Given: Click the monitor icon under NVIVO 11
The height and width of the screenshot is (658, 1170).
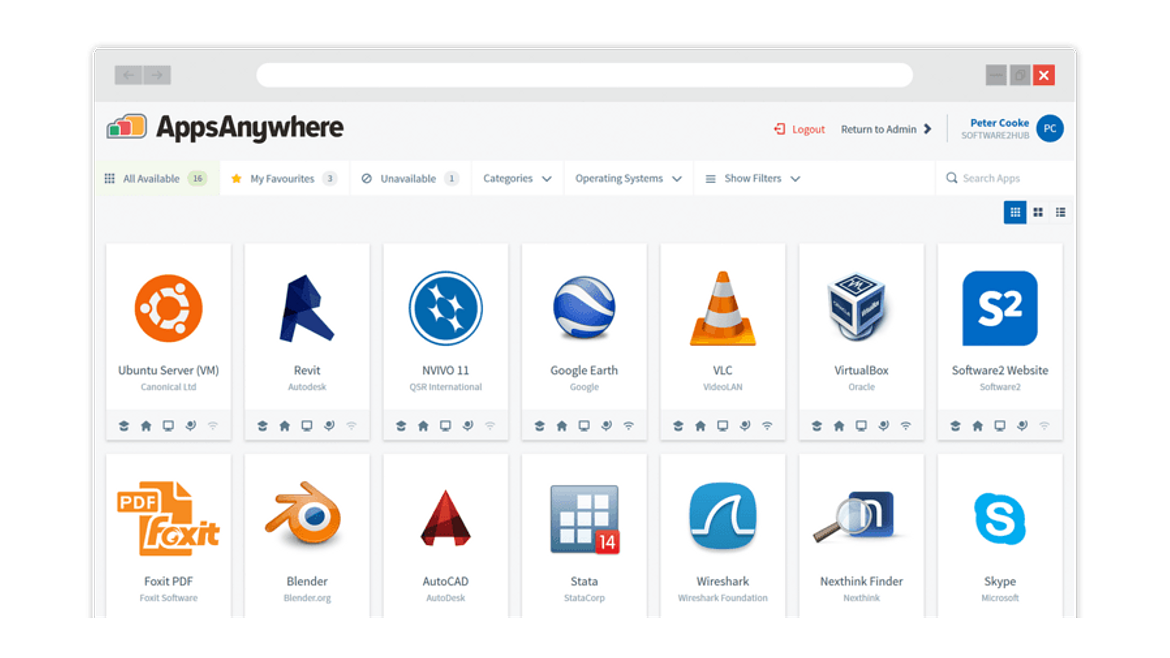Looking at the screenshot, I should (445, 426).
